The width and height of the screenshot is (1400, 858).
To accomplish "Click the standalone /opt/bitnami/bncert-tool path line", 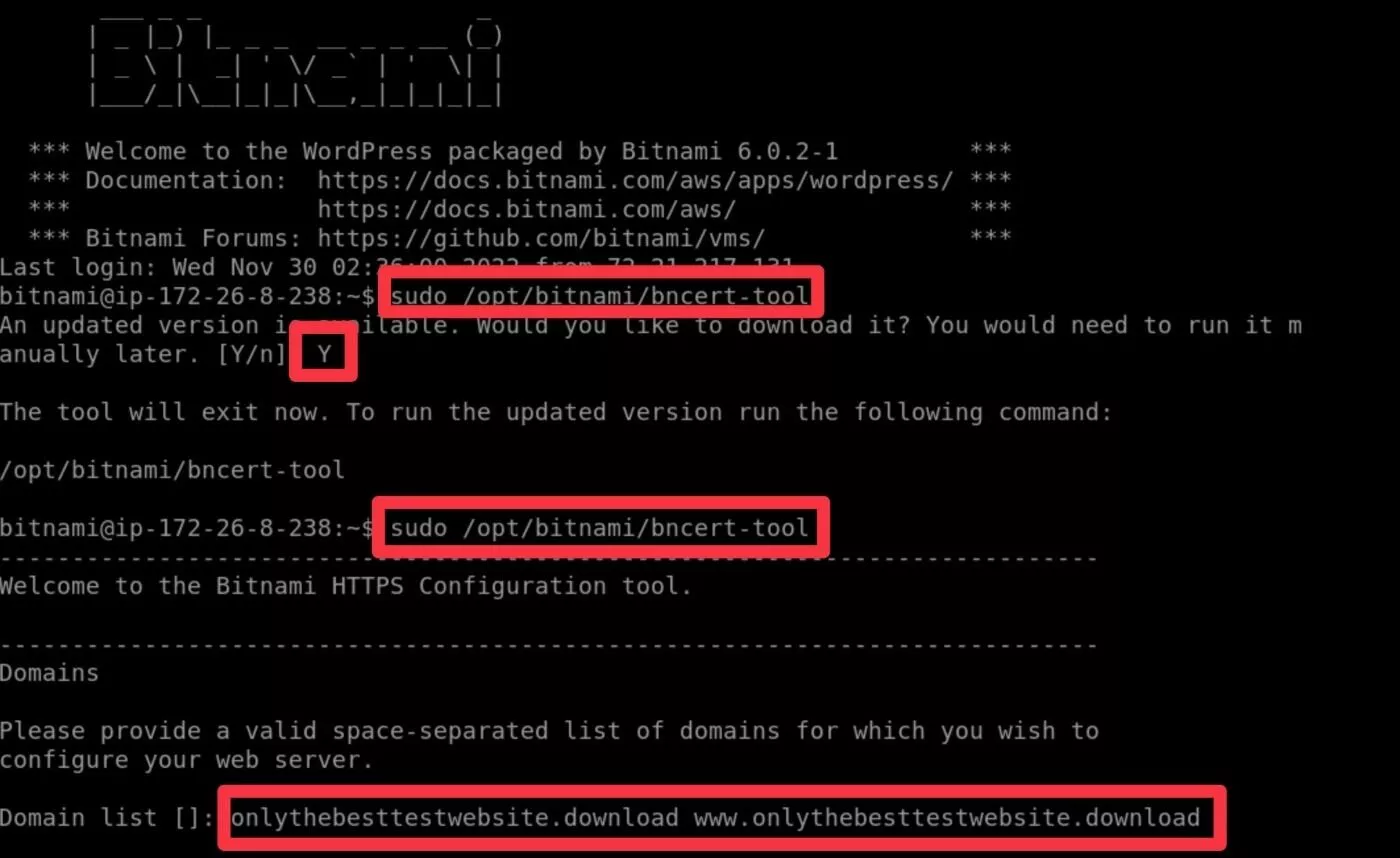I will pos(172,469).
